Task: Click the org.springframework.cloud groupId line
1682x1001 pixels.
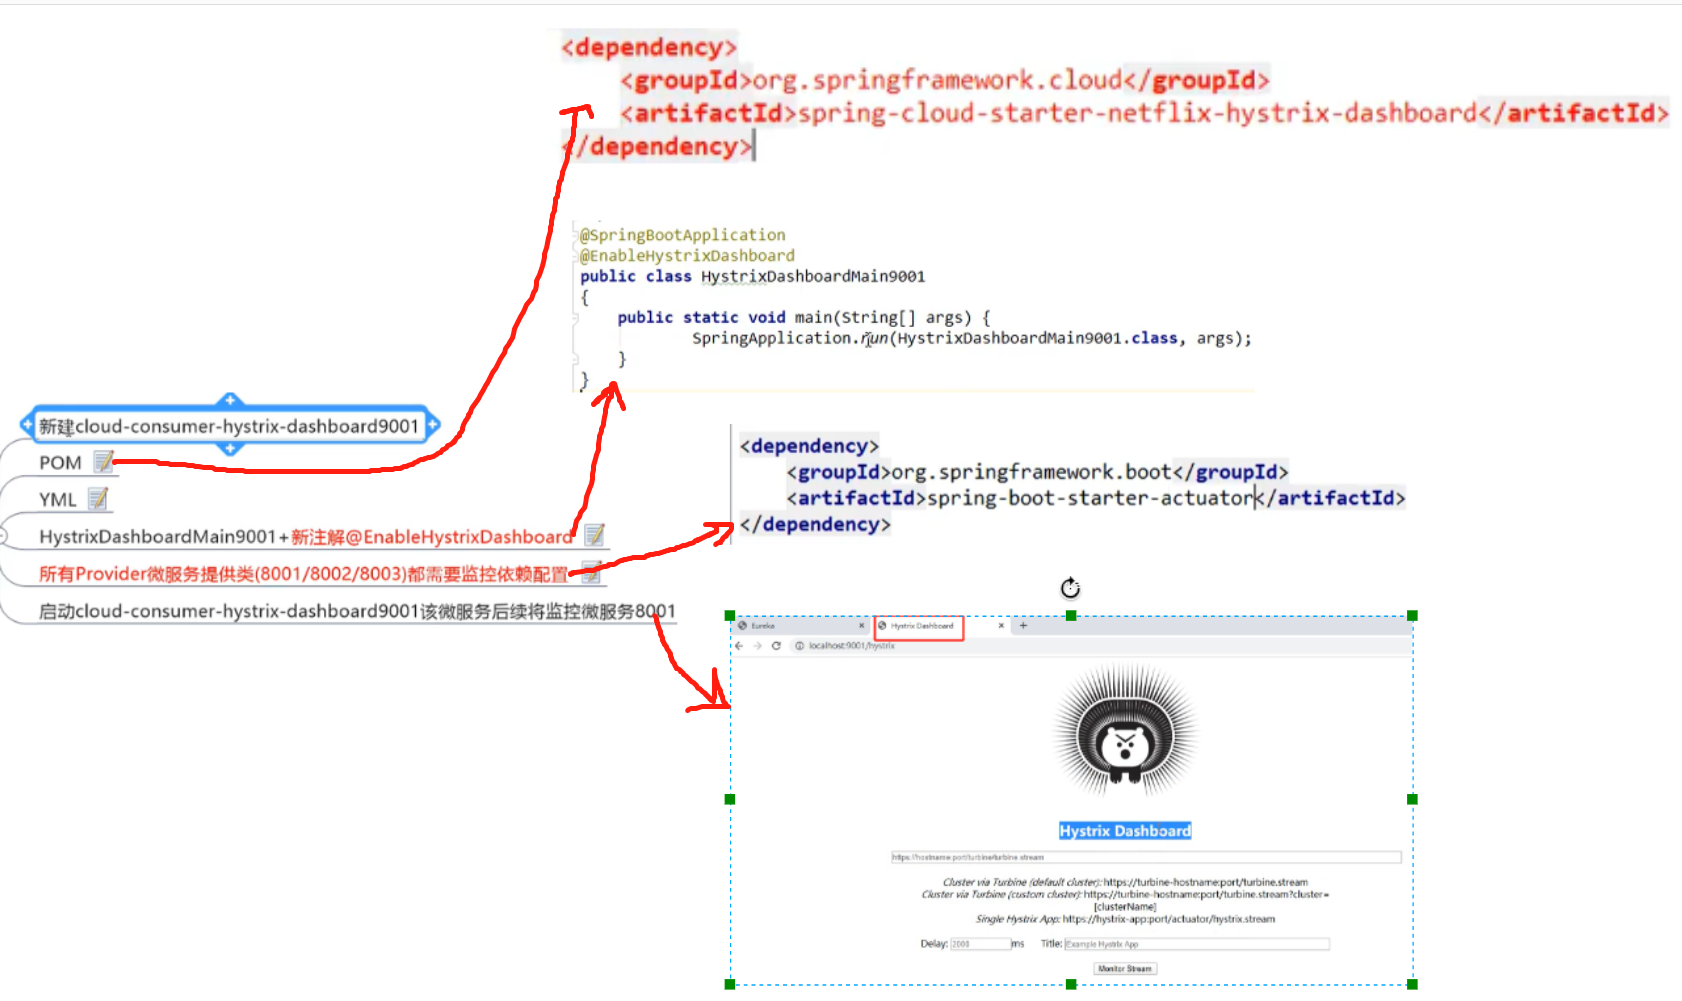Action: pyautogui.click(x=945, y=80)
